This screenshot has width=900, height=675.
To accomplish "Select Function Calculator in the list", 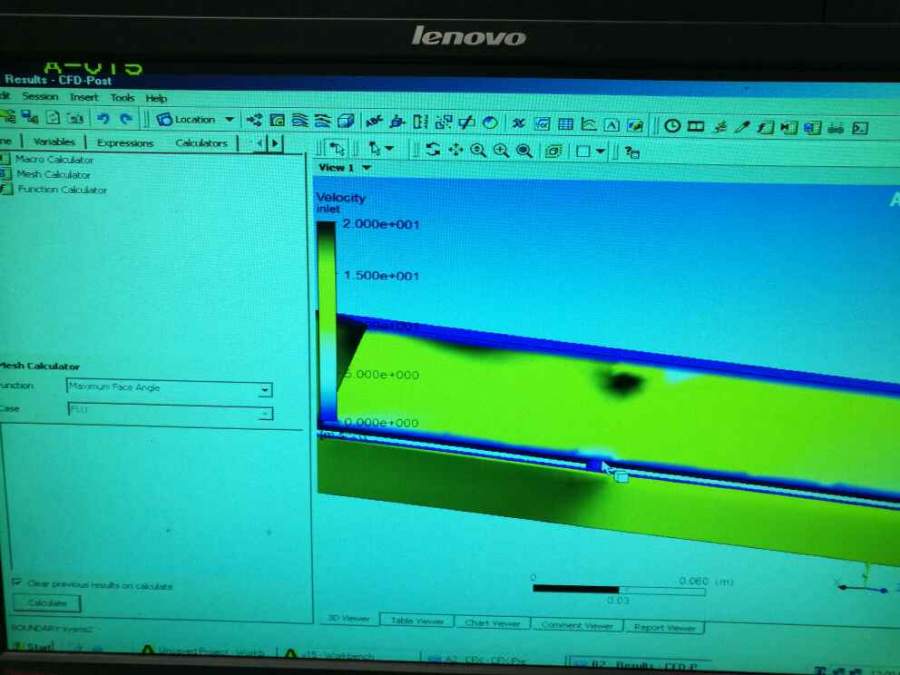I will (61, 189).
